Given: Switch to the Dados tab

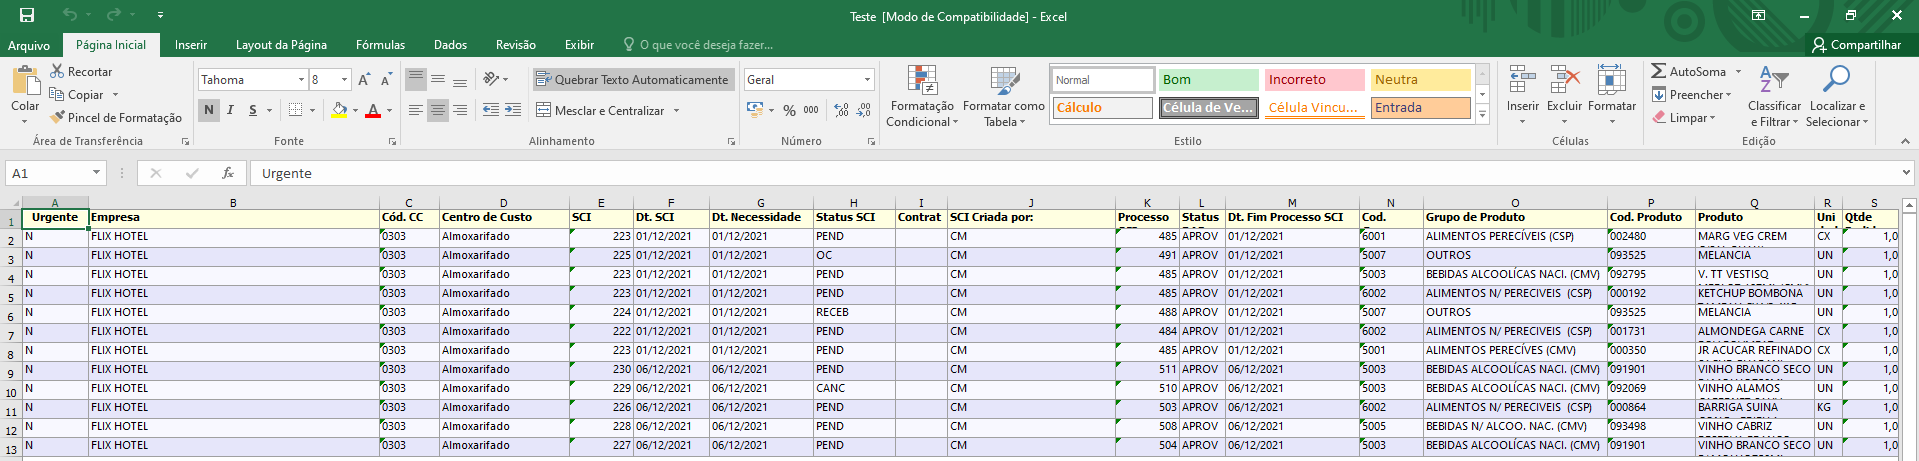Looking at the screenshot, I should (x=450, y=45).
